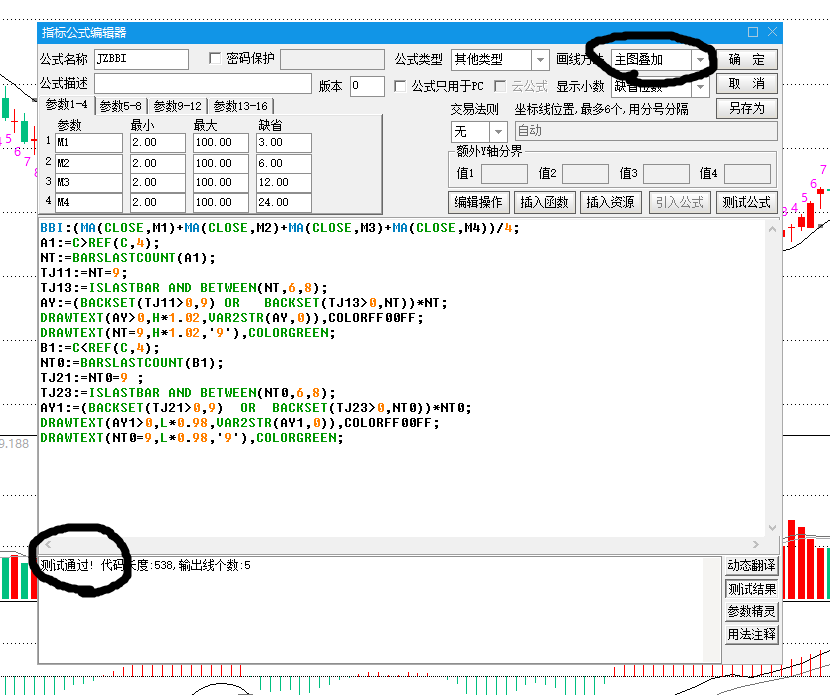Switch to the 参数5-8 tab
This screenshot has width=830, height=695.
point(120,106)
